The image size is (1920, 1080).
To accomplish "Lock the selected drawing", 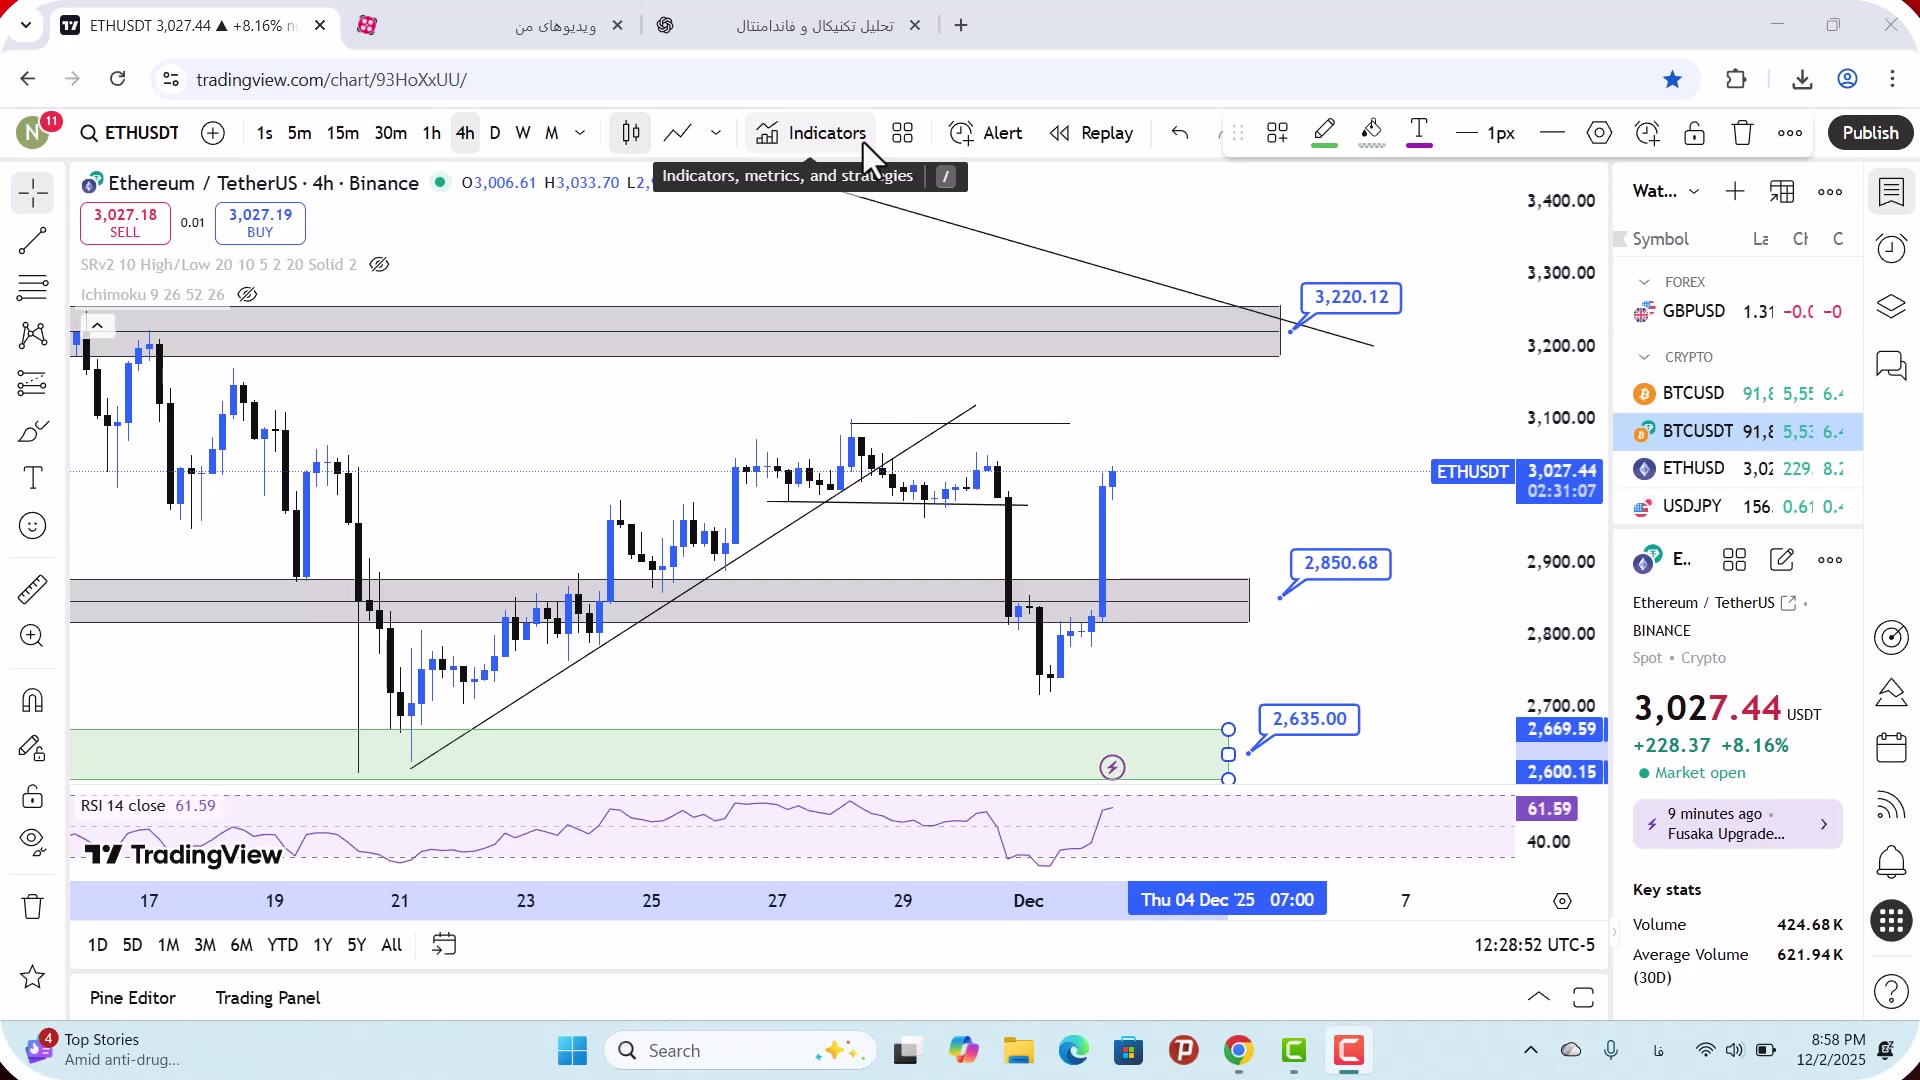I will pyautogui.click(x=1695, y=133).
